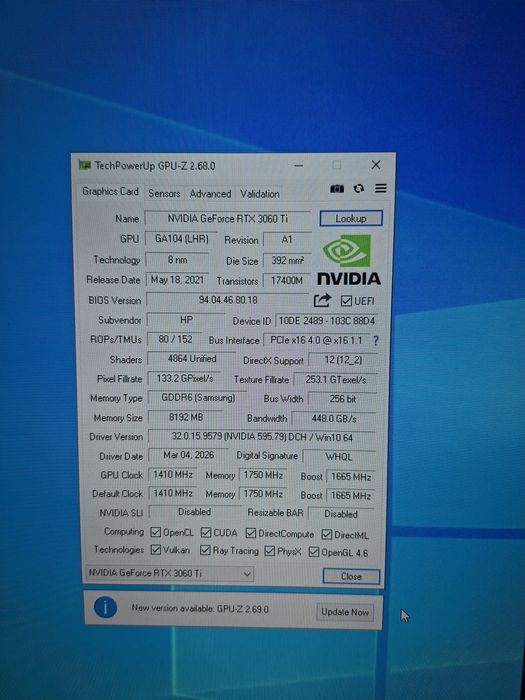Click the Lookup button
525x700 pixels.
point(351,218)
